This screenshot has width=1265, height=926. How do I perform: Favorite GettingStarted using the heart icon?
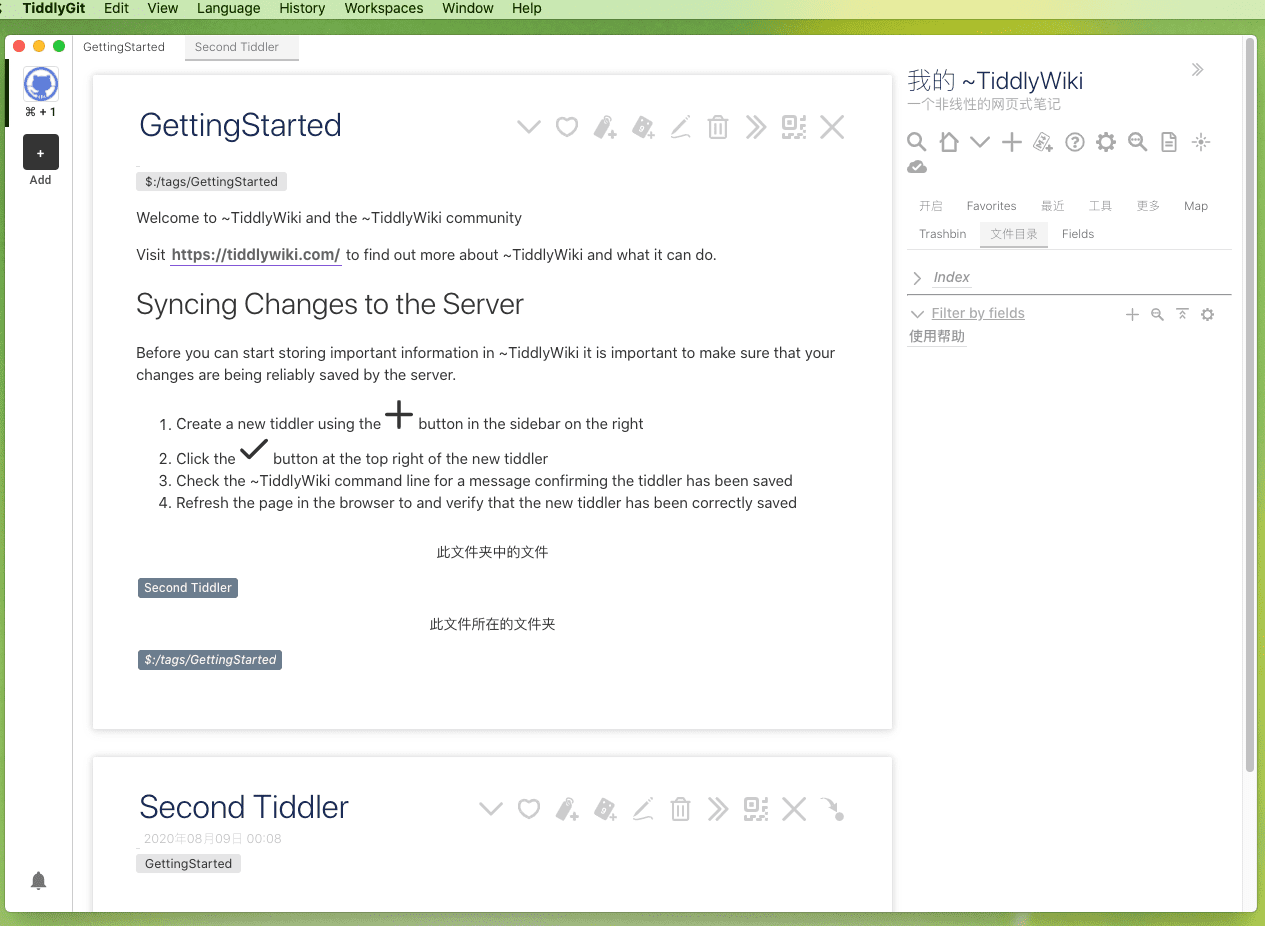tap(567, 127)
